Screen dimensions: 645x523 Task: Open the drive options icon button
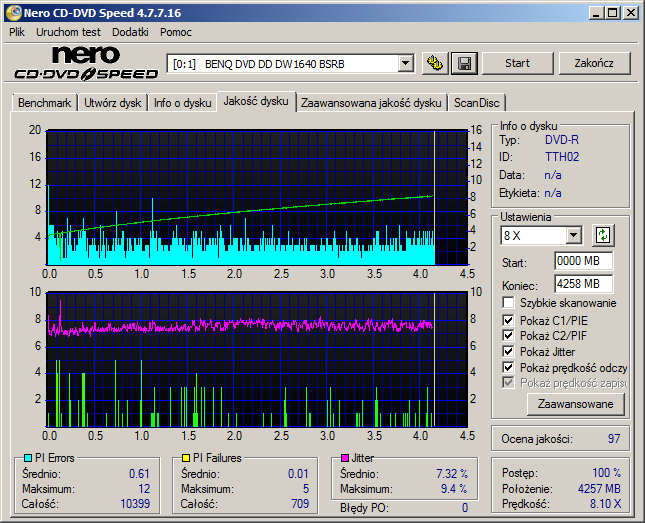click(x=435, y=63)
